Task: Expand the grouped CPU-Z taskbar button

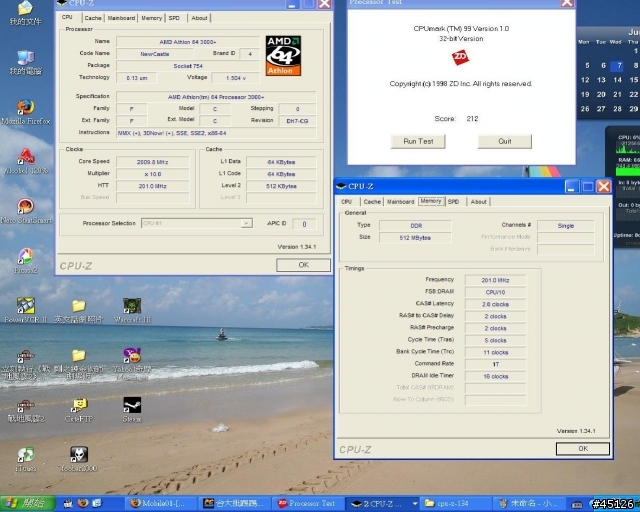Action: [384, 503]
